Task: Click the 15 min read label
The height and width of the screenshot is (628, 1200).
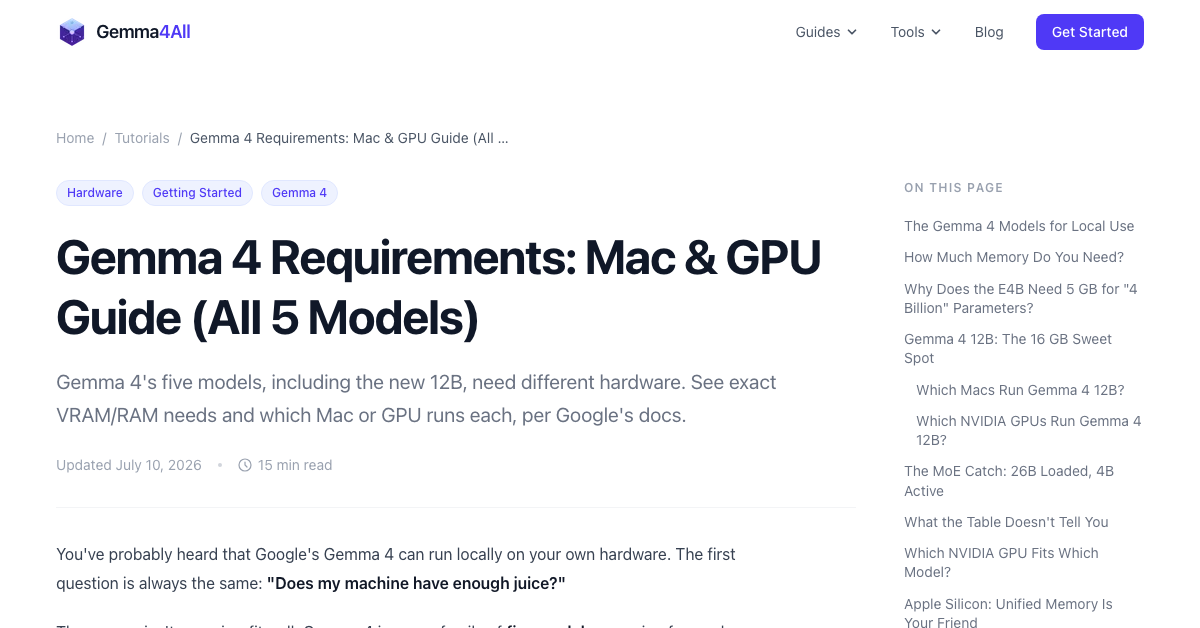Action: tap(295, 465)
